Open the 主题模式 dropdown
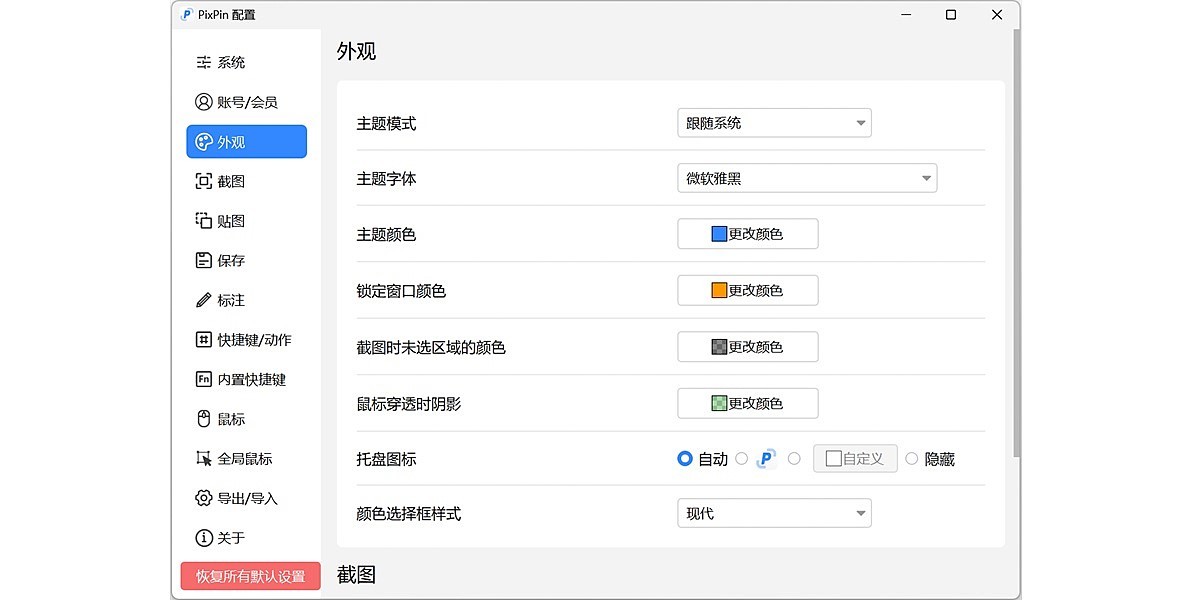This screenshot has width=1200, height=600. 774,122
